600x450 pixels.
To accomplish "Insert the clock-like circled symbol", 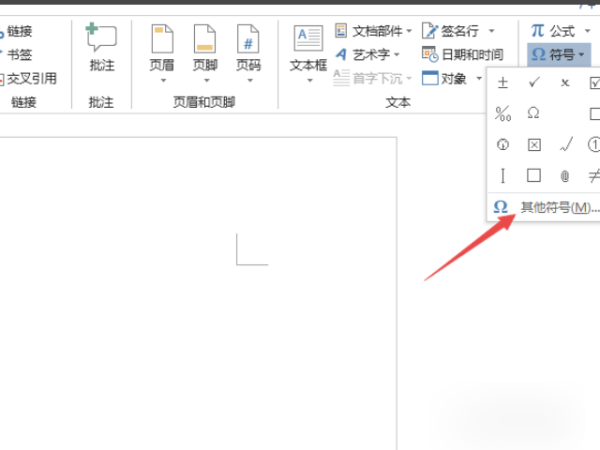I will tap(503, 145).
